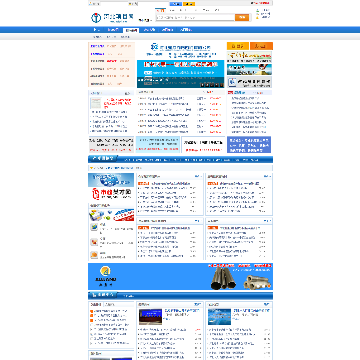
Task: Click the top green user icon near header right
Action: [x=257, y=10]
